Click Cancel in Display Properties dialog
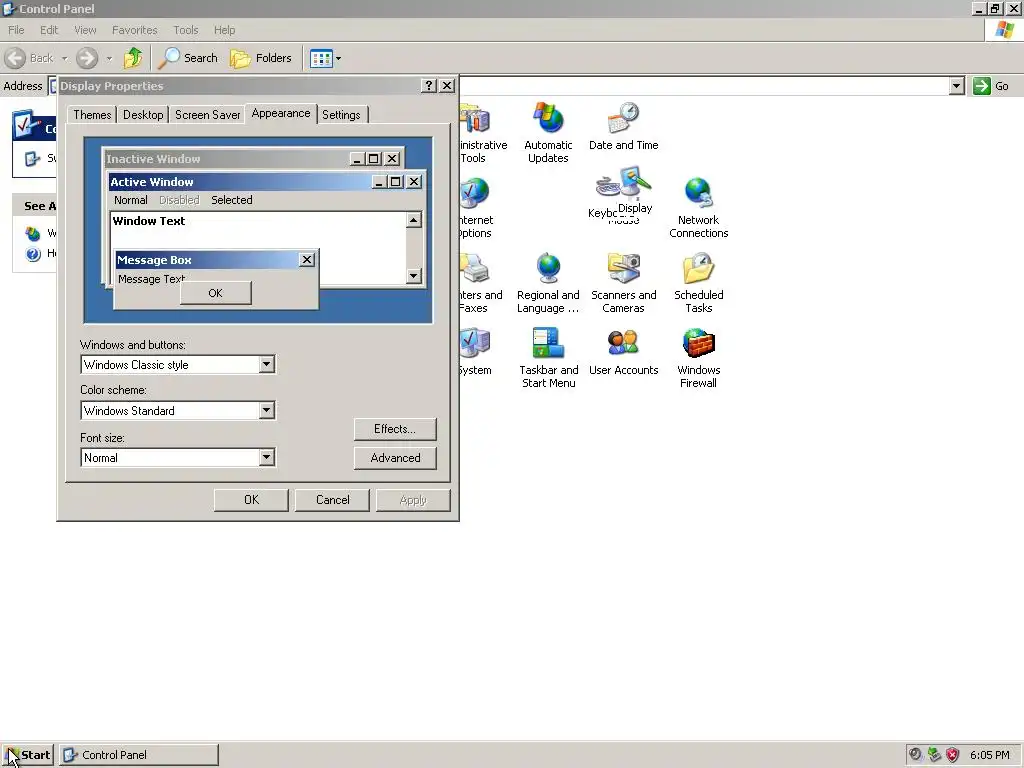This screenshot has width=1024, height=768. click(x=332, y=500)
